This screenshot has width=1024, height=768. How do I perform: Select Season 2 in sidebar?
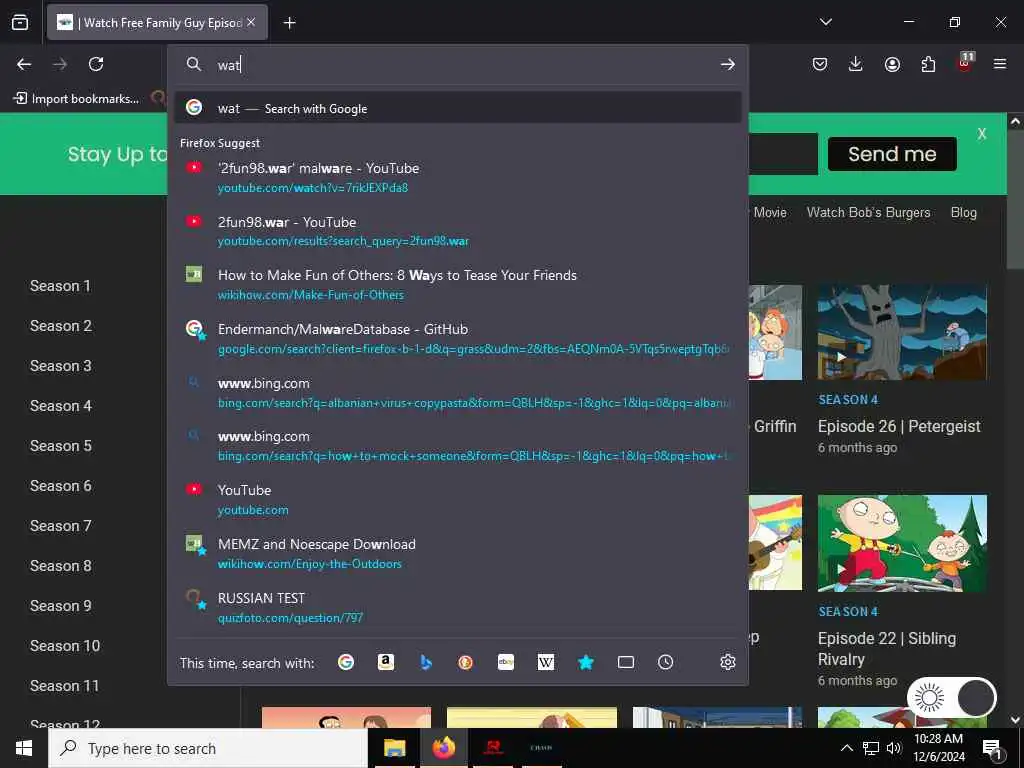pyautogui.click(x=61, y=326)
